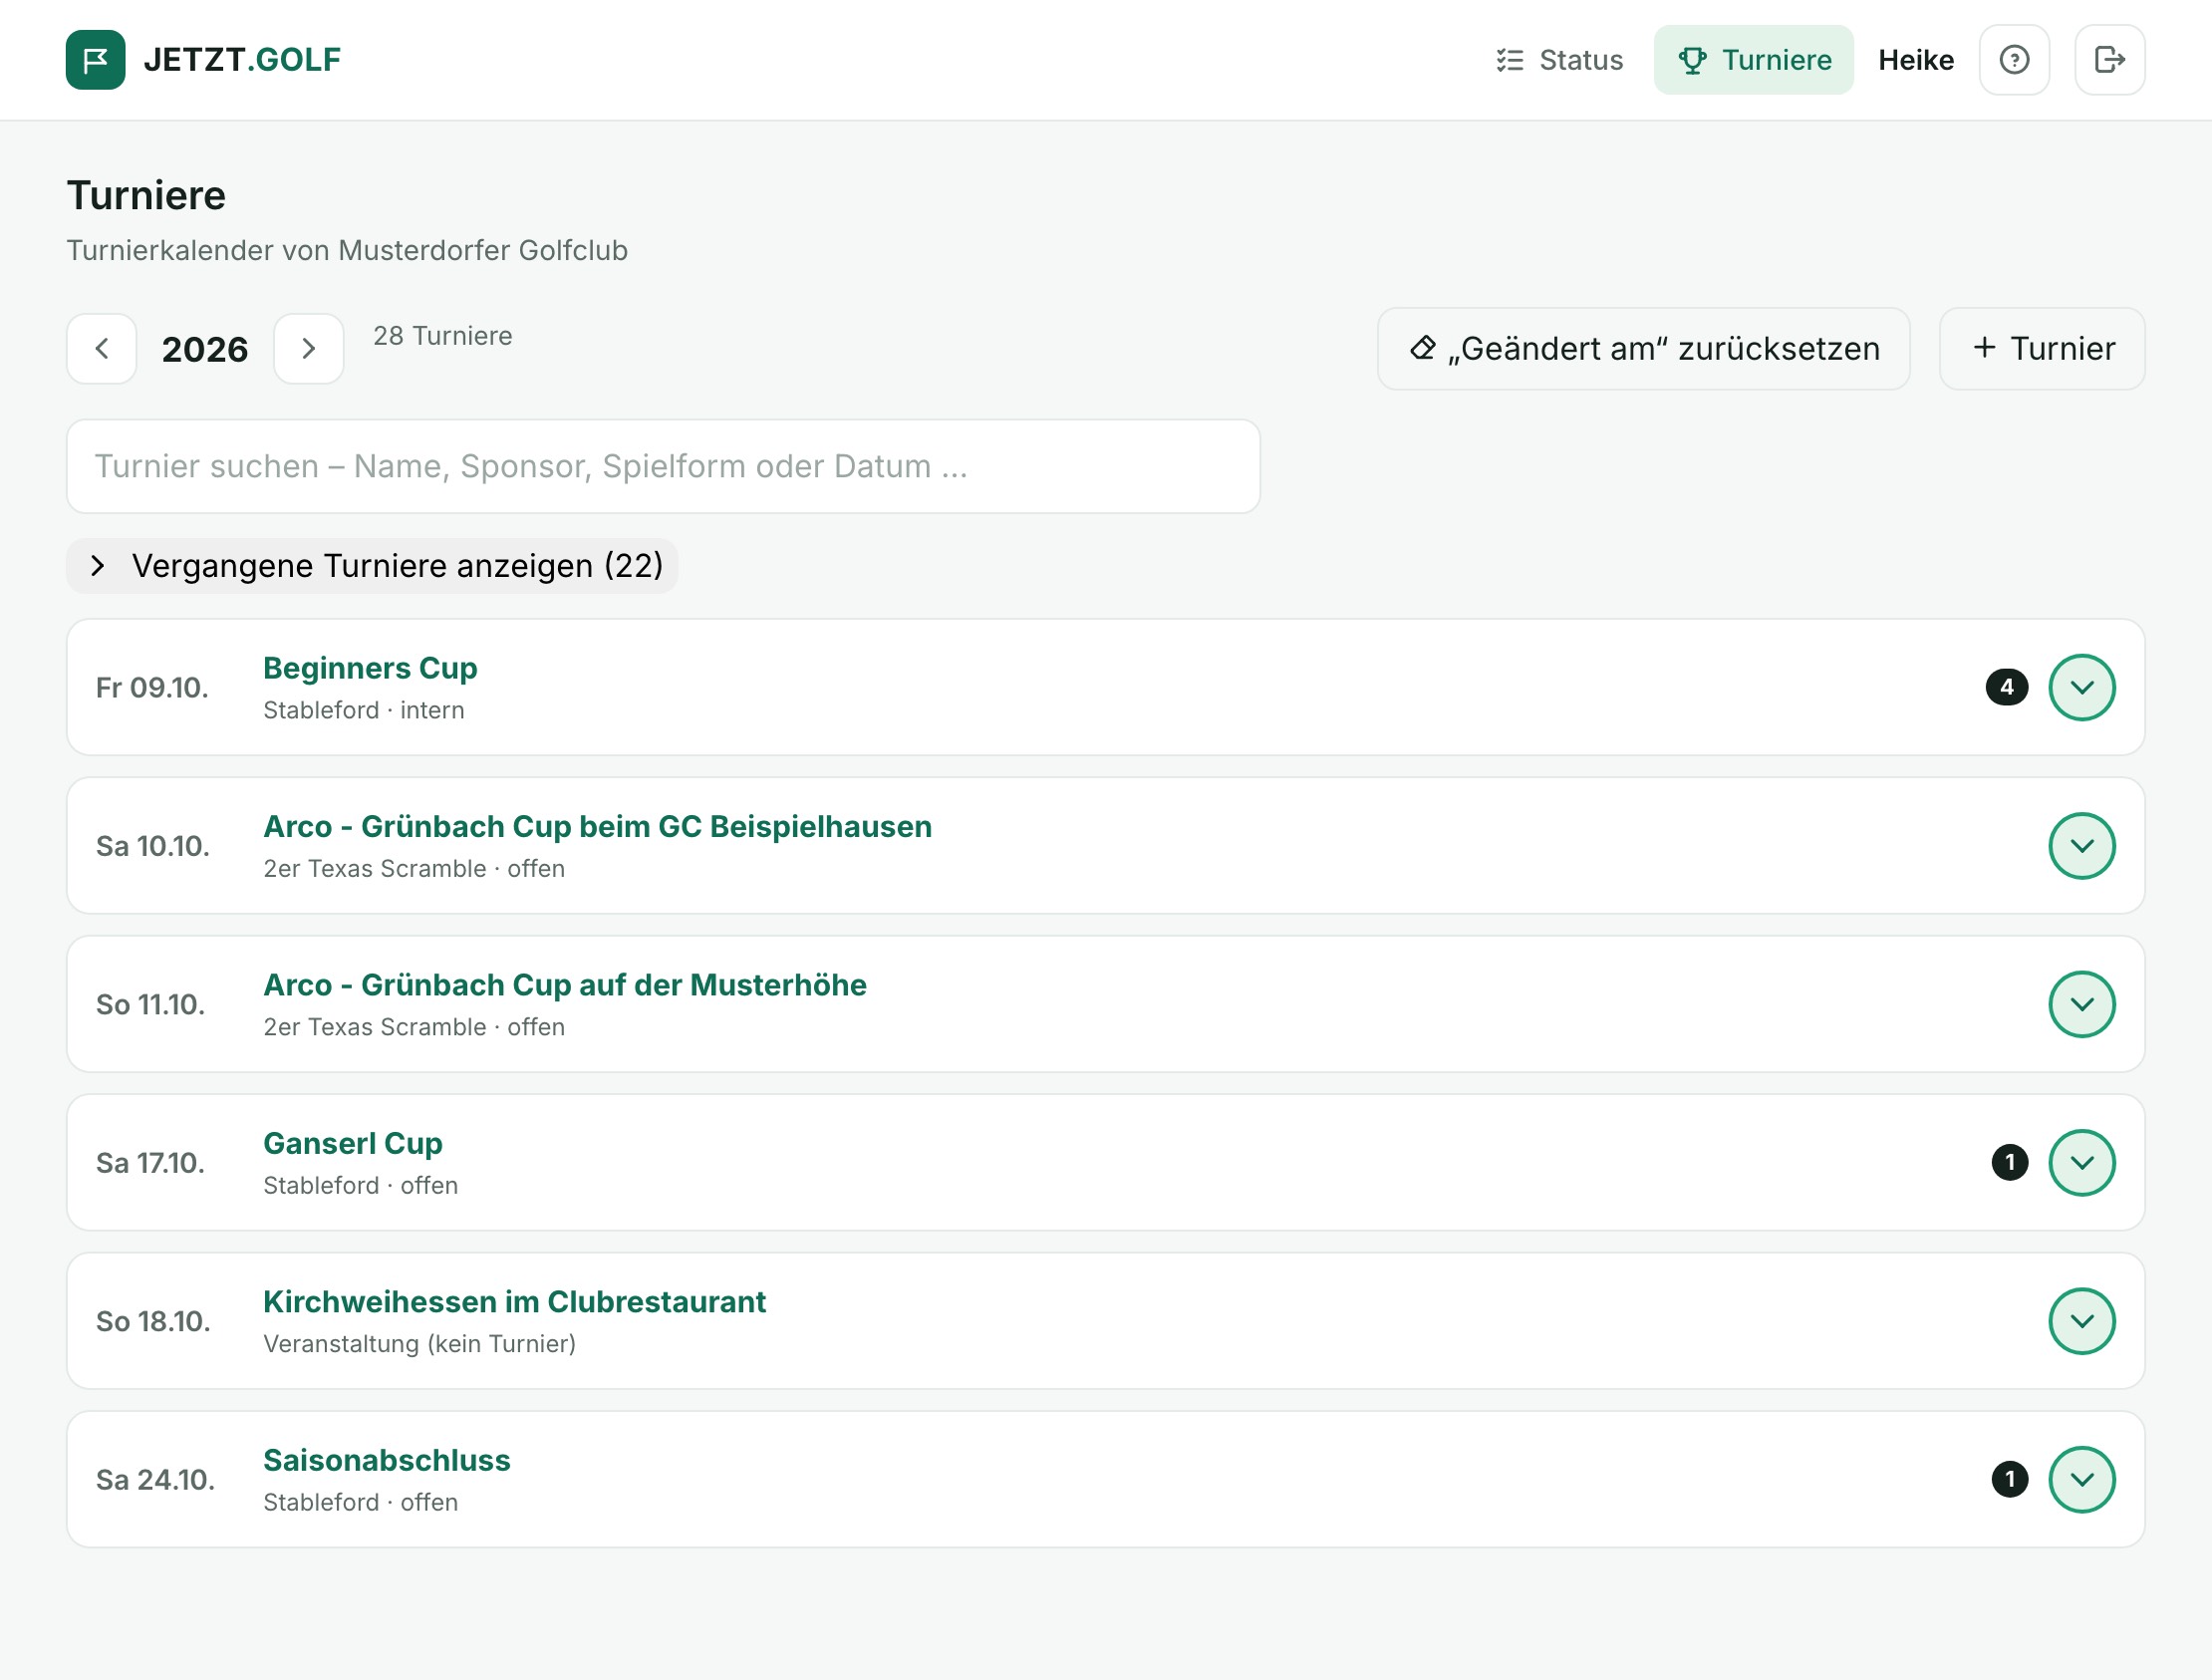Open the Ganserl Cup title link
Viewport: 2212px width, 1680px height.
(353, 1143)
